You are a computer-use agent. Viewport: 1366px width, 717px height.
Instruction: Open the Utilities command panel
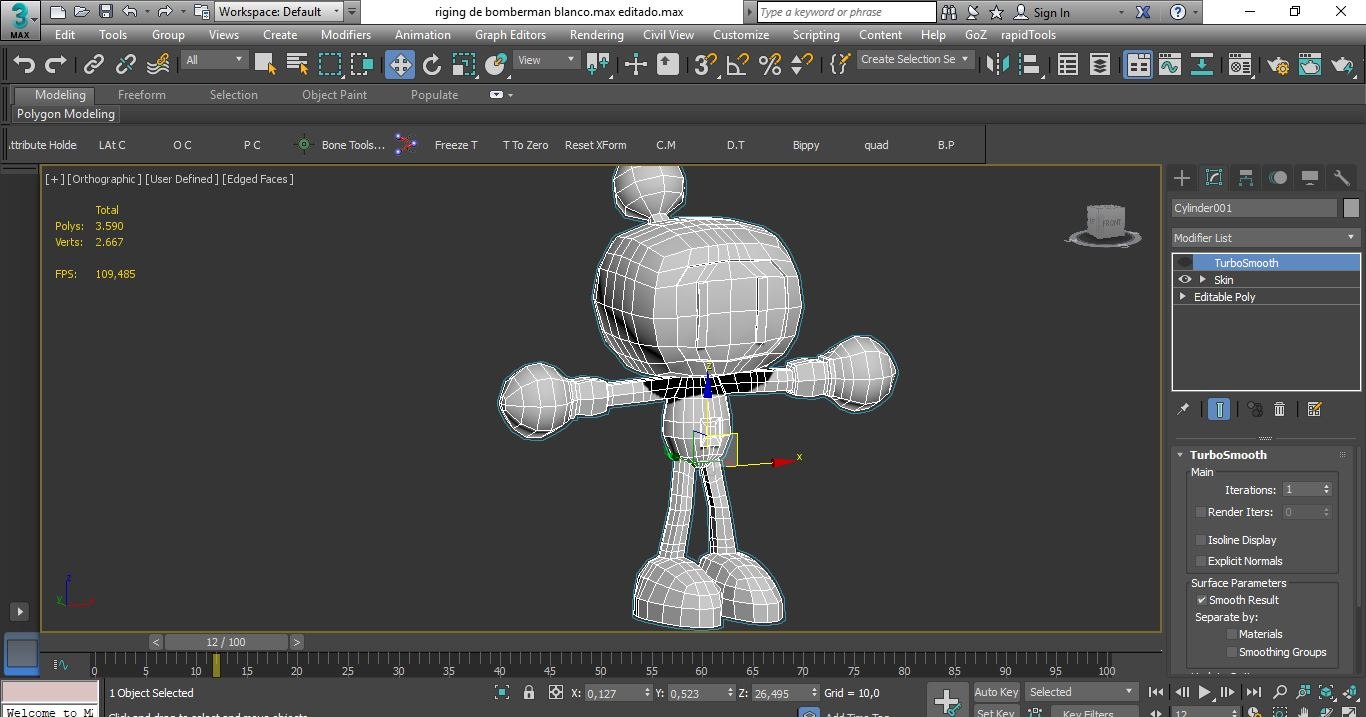[1342, 178]
